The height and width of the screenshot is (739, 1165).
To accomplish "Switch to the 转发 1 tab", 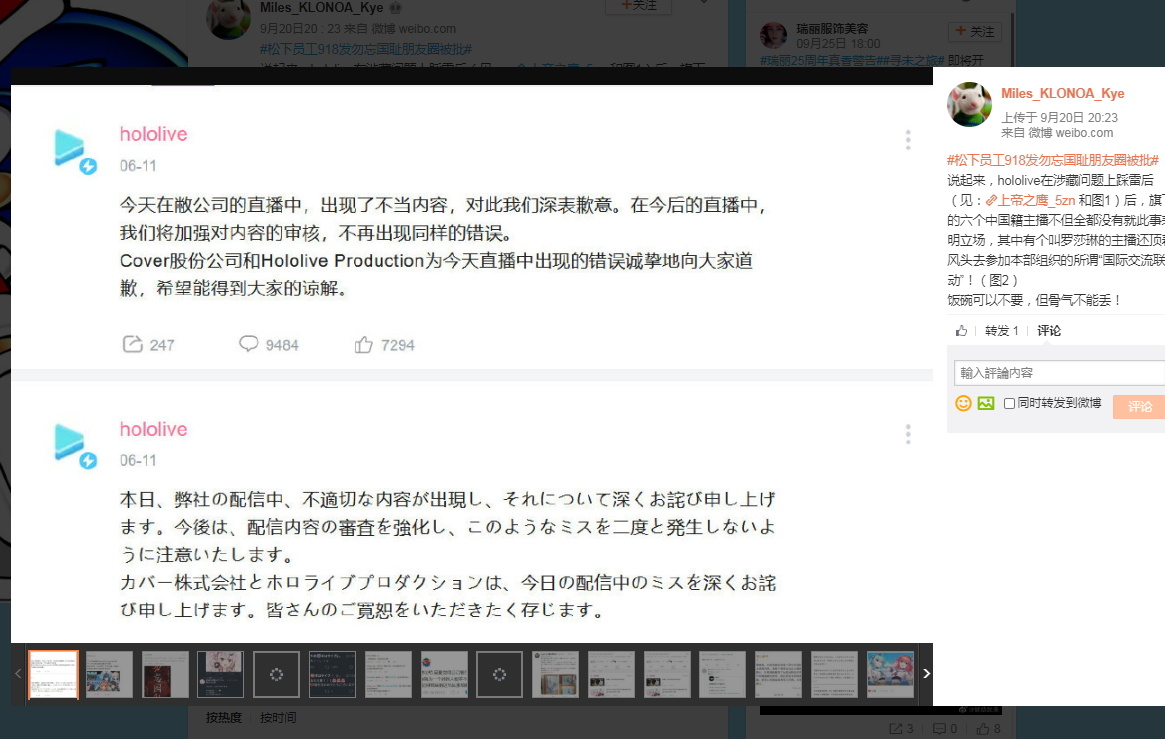I will [x=1002, y=331].
